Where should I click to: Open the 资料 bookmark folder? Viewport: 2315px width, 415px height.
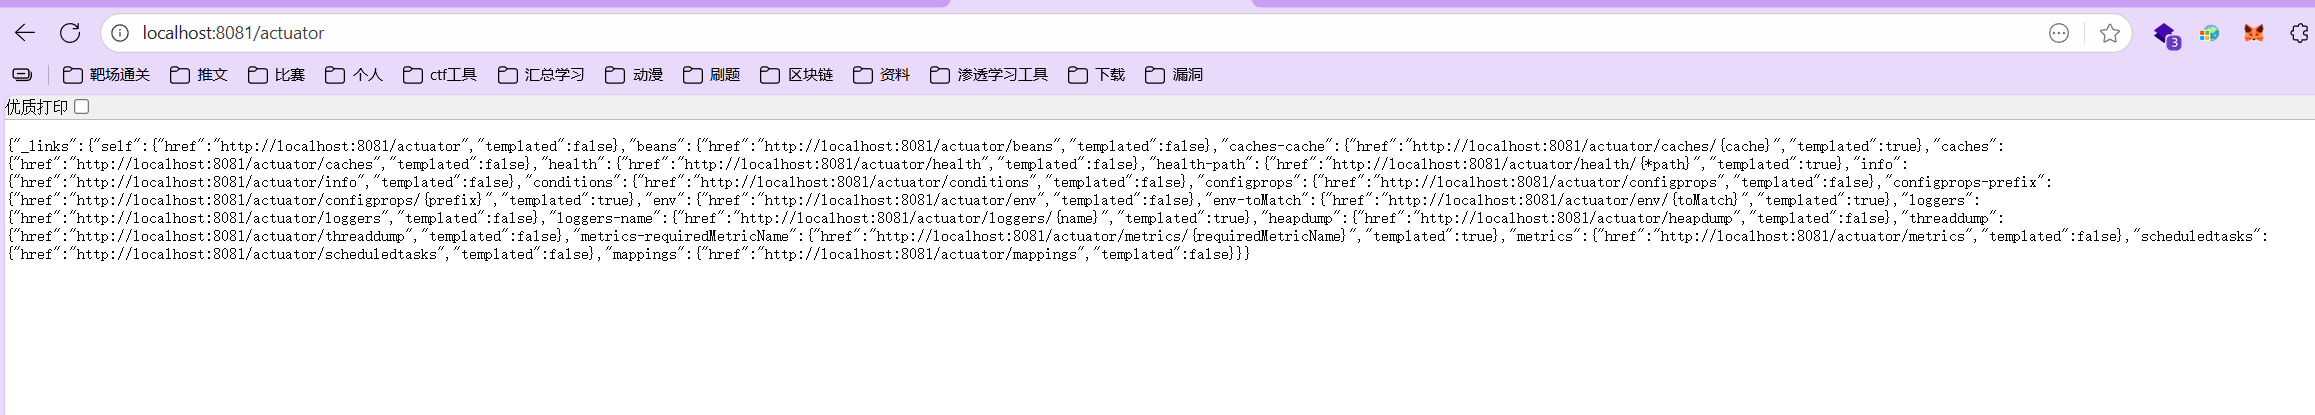tap(881, 75)
